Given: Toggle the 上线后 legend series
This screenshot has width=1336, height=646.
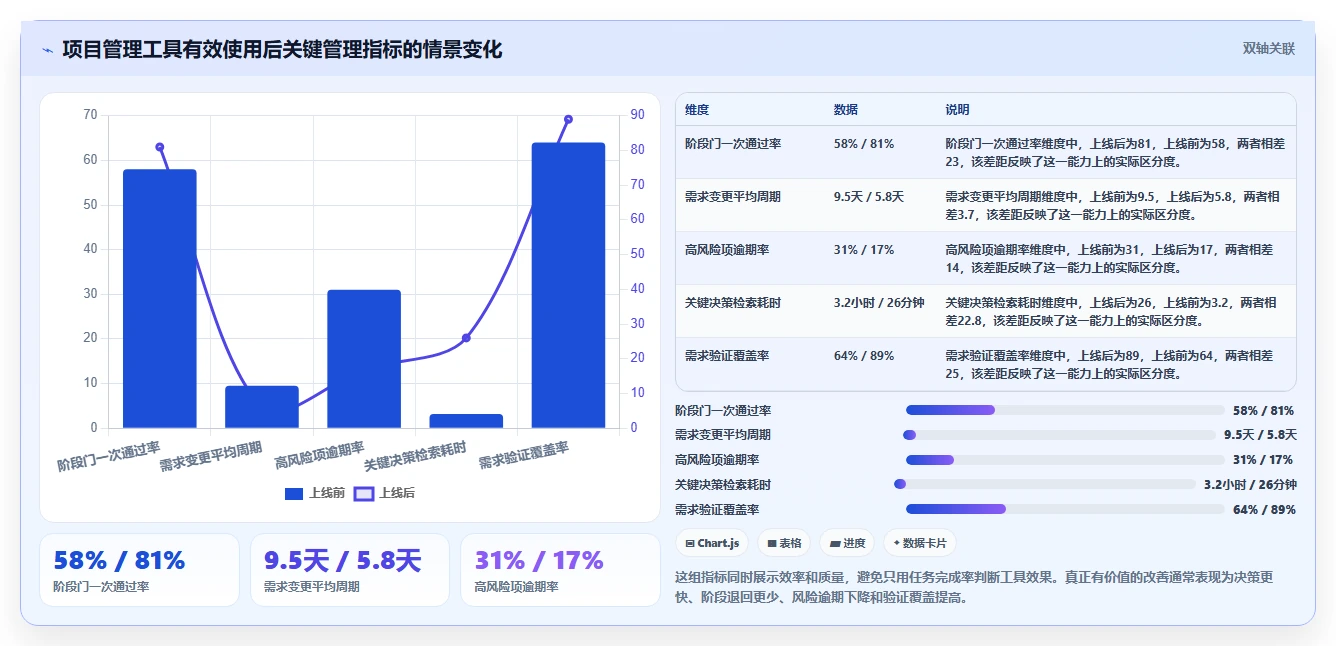Looking at the screenshot, I should click(385, 493).
